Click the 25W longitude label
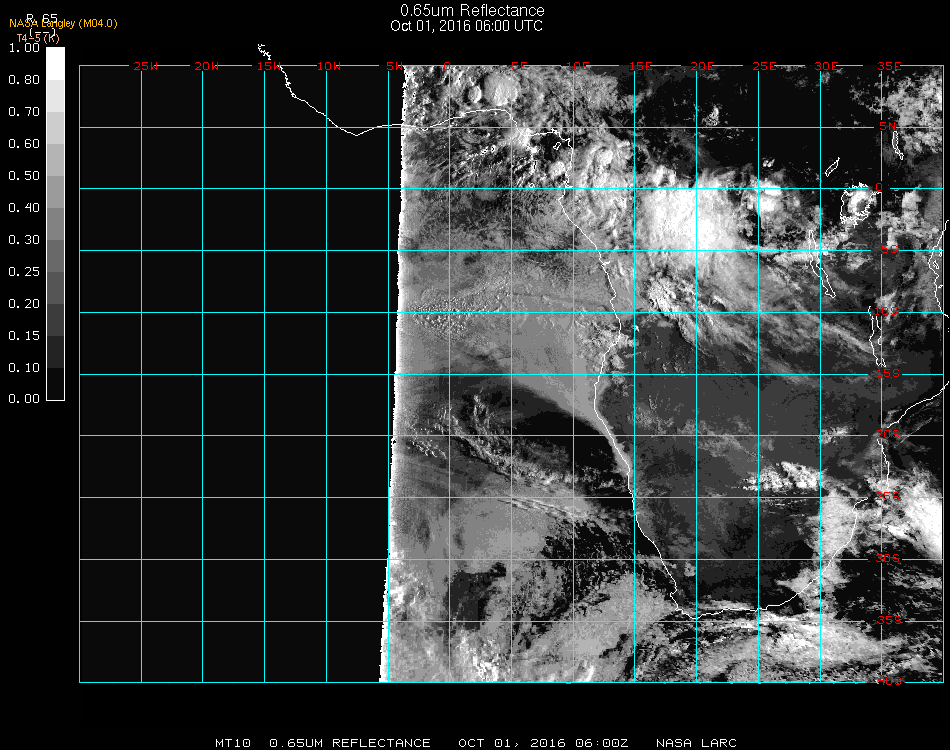Viewport: 950px width, 750px height. point(146,66)
